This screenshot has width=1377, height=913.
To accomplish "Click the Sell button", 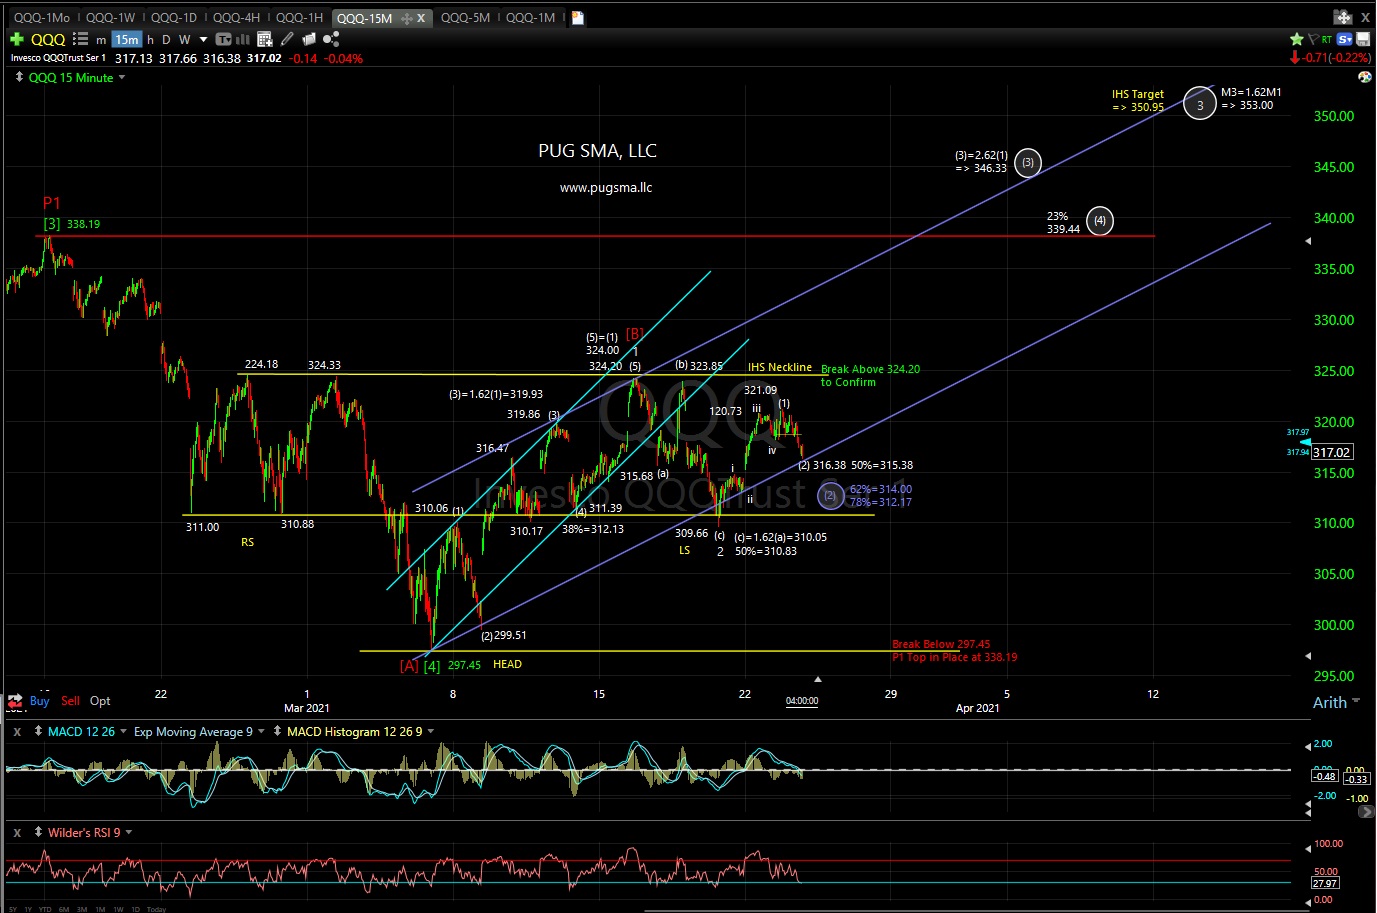I will pos(70,701).
